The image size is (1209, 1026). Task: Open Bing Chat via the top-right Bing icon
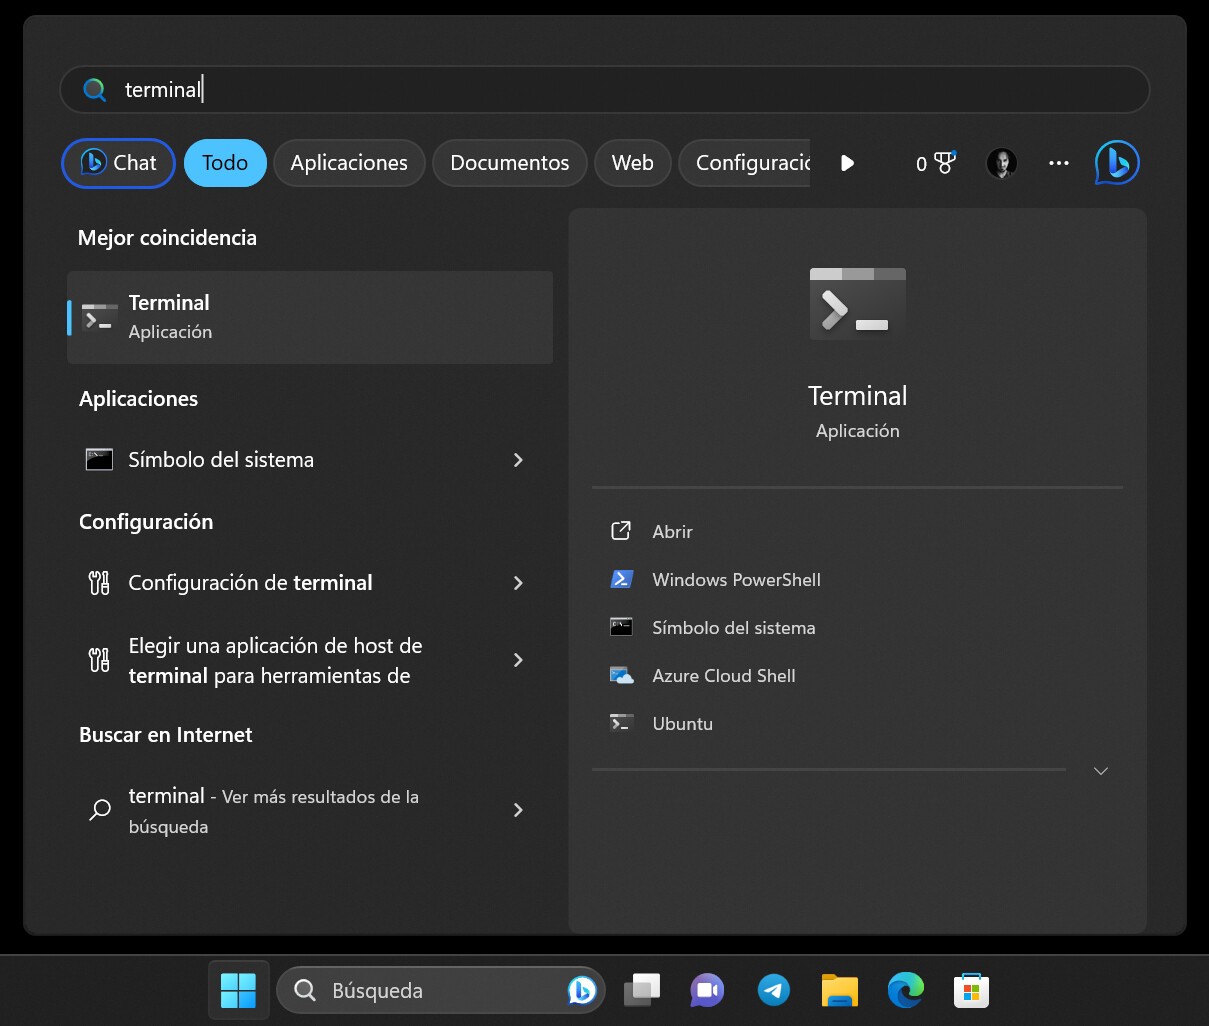tap(1116, 163)
